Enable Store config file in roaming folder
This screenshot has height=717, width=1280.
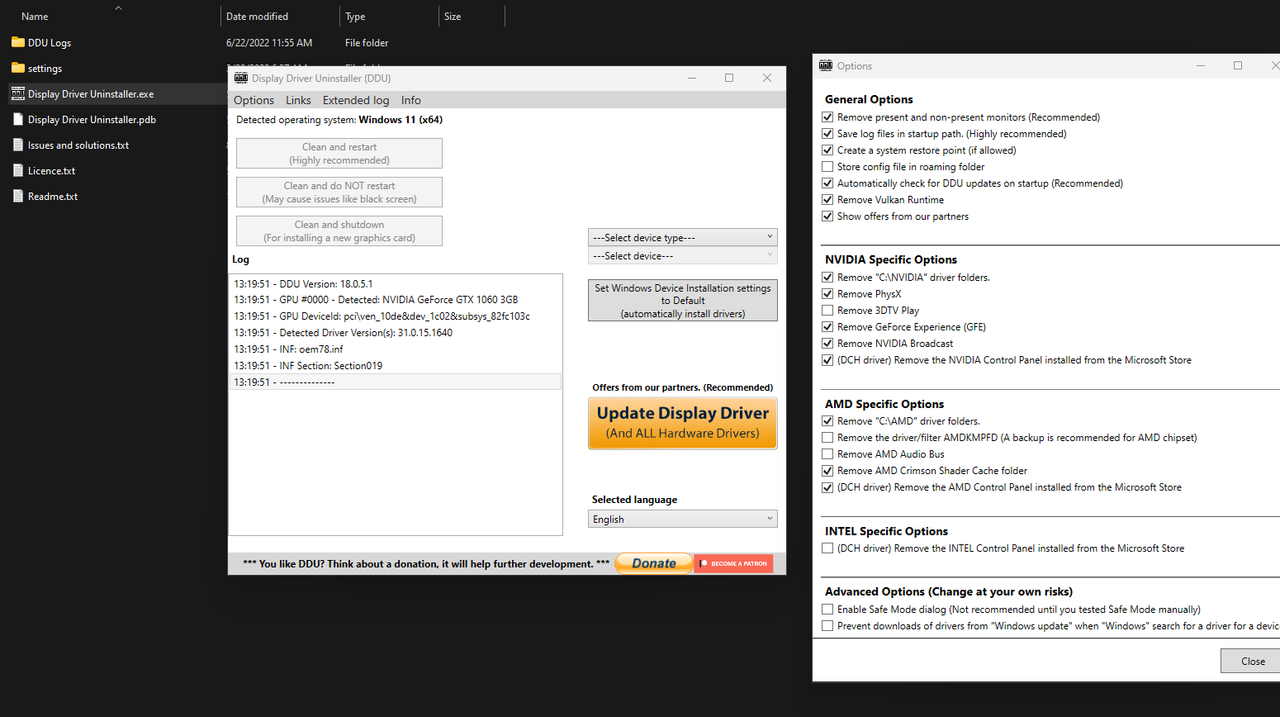pos(827,167)
